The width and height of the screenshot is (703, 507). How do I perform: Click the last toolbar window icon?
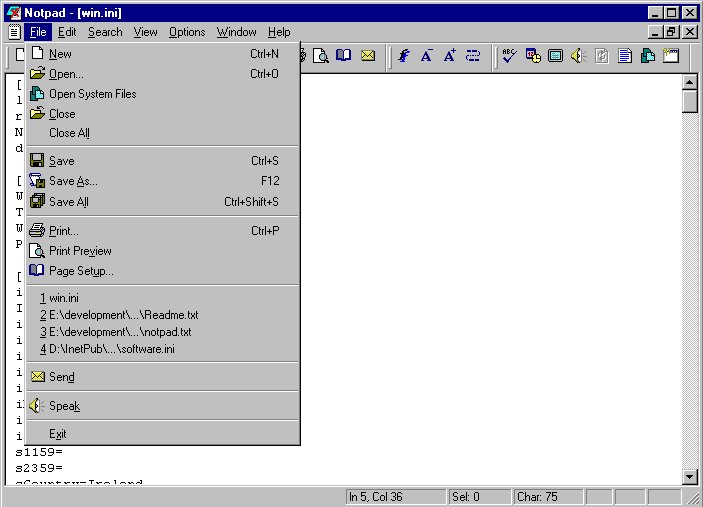coord(671,56)
